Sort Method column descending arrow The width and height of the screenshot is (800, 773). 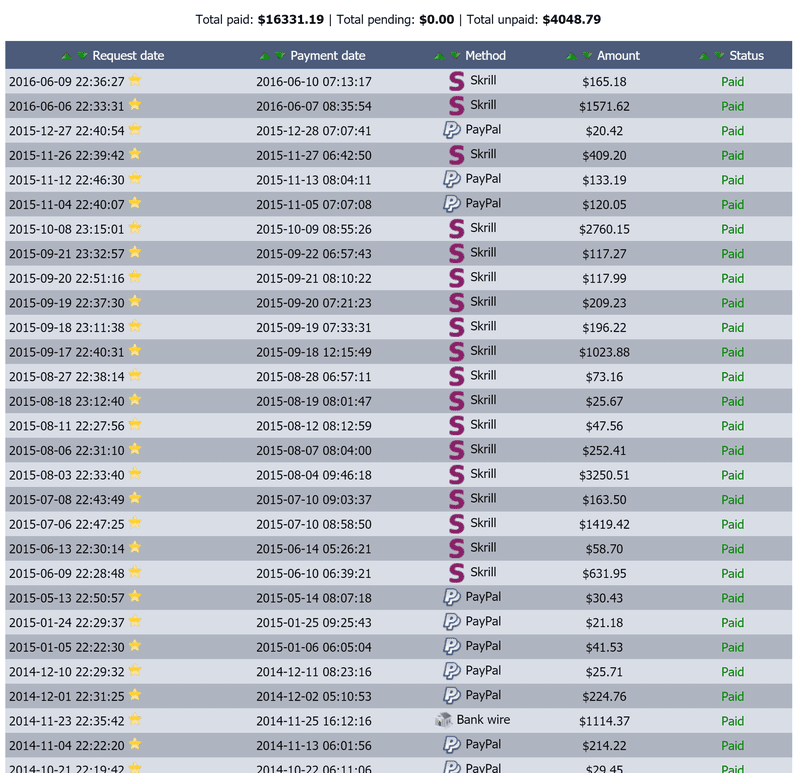click(x=455, y=56)
